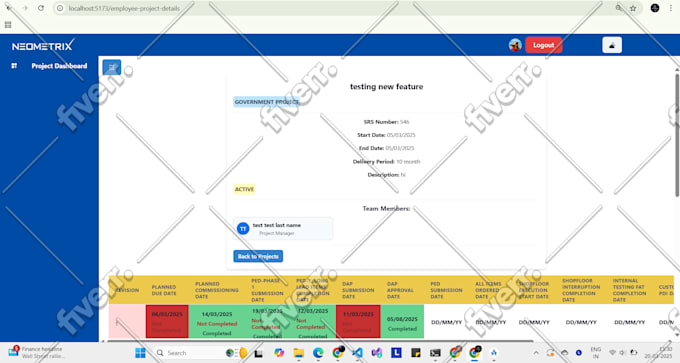Click the TT member avatar circle
This screenshot has width=680, height=363.
pyautogui.click(x=243, y=229)
